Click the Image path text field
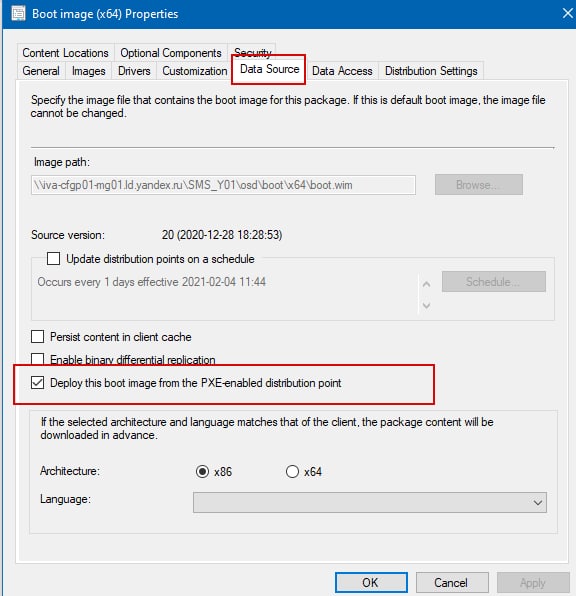The image size is (576, 596). [x=223, y=185]
